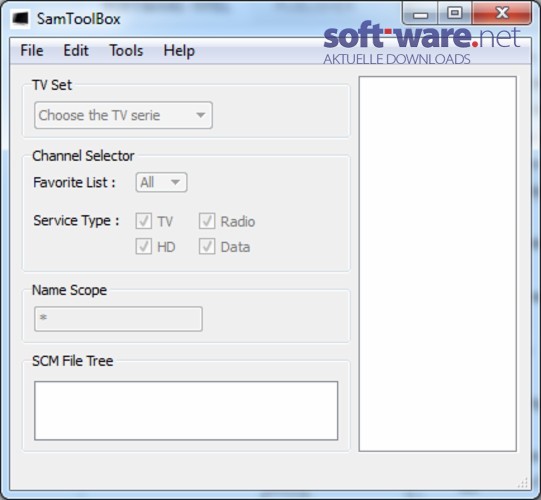Viewport: 541px width, 500px height.
Task: Click inside the SCM File Tree box
Action: click(x=186, y=411)
